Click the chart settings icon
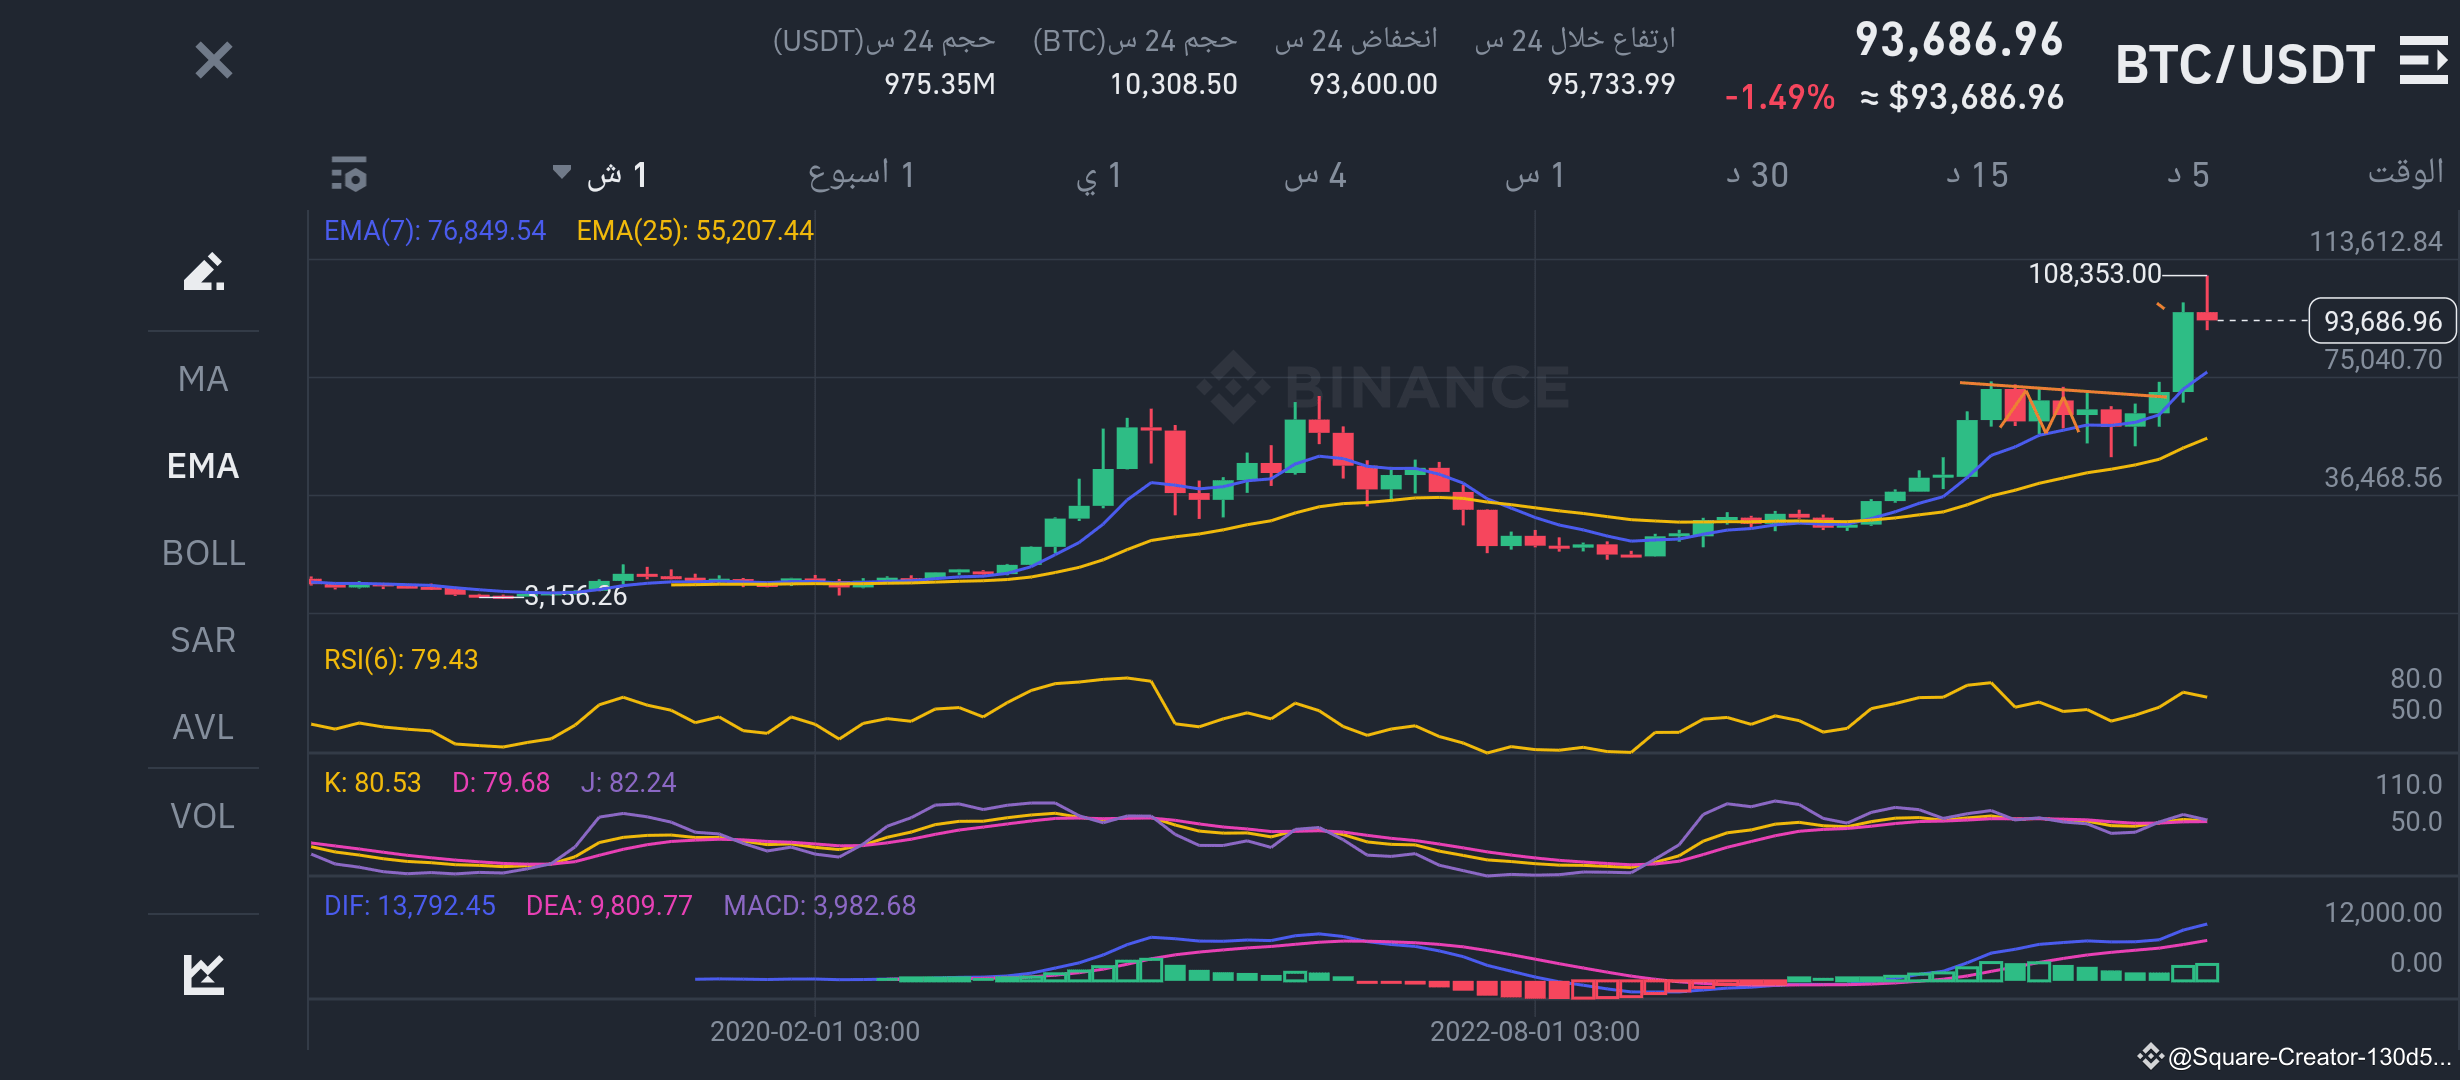The image size is (2460, 1080). (349, 174)
